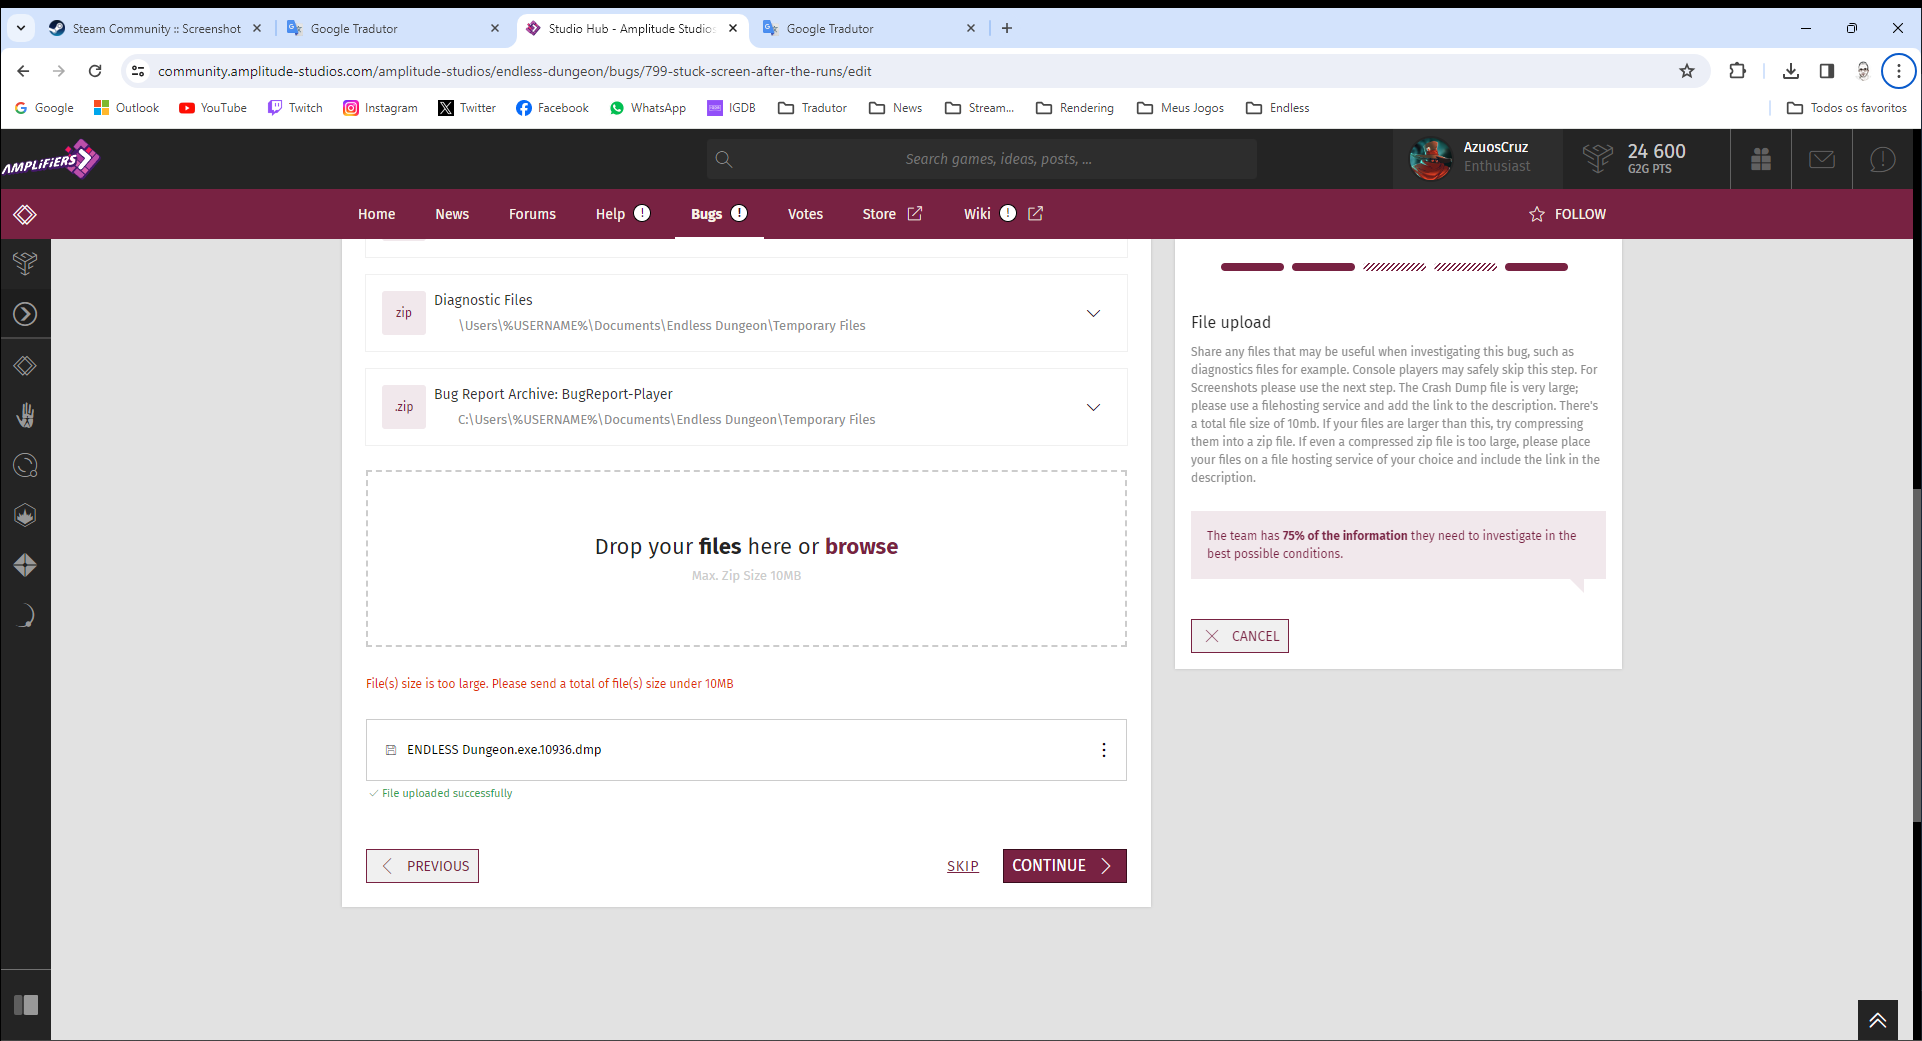Open the Votes tab

805,214
